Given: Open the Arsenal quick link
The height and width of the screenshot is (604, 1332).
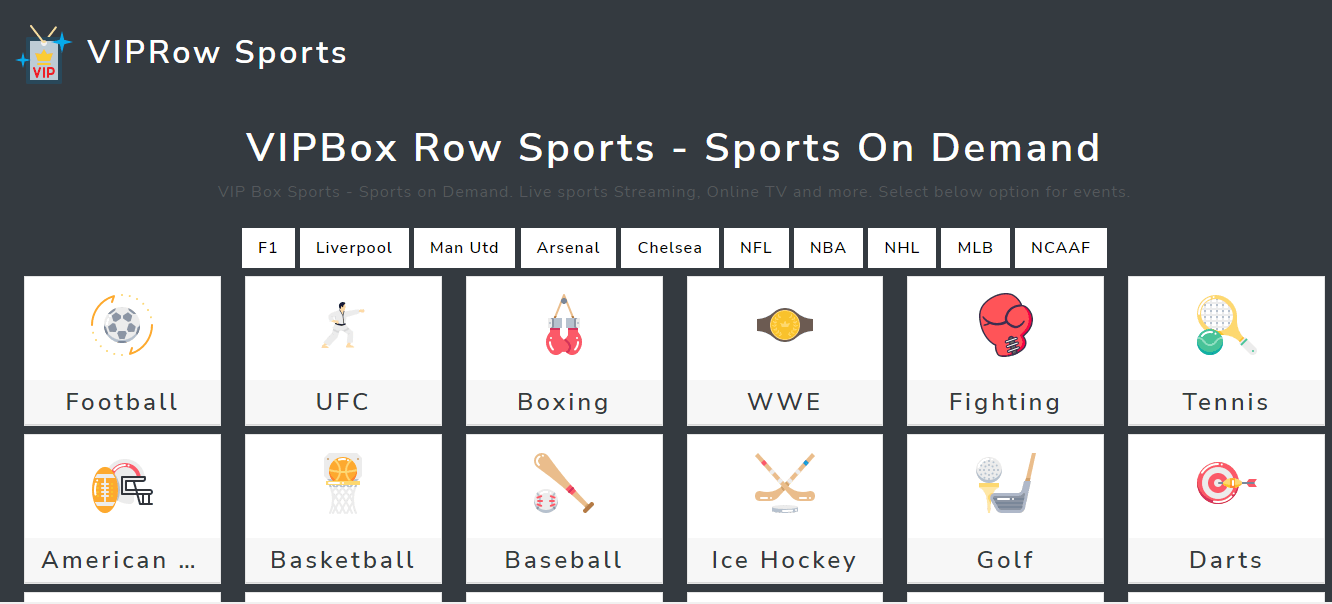Looking at the screenshot, I should tap(568, 248).
